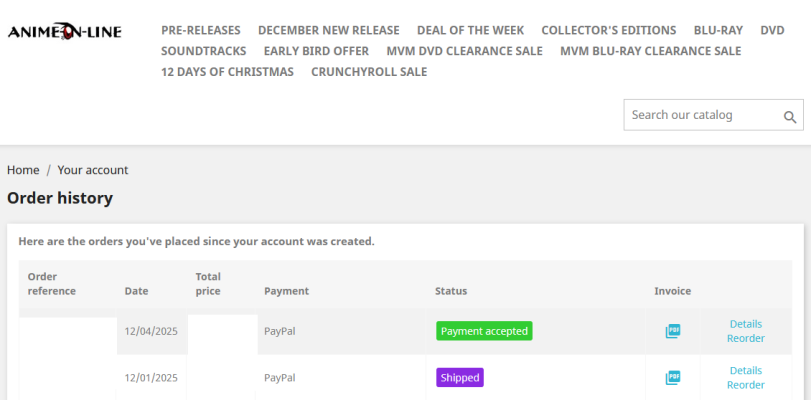Screen dimensions: 811x400
Task: Open Deal of the Week
Action: (x=470, y=30)
